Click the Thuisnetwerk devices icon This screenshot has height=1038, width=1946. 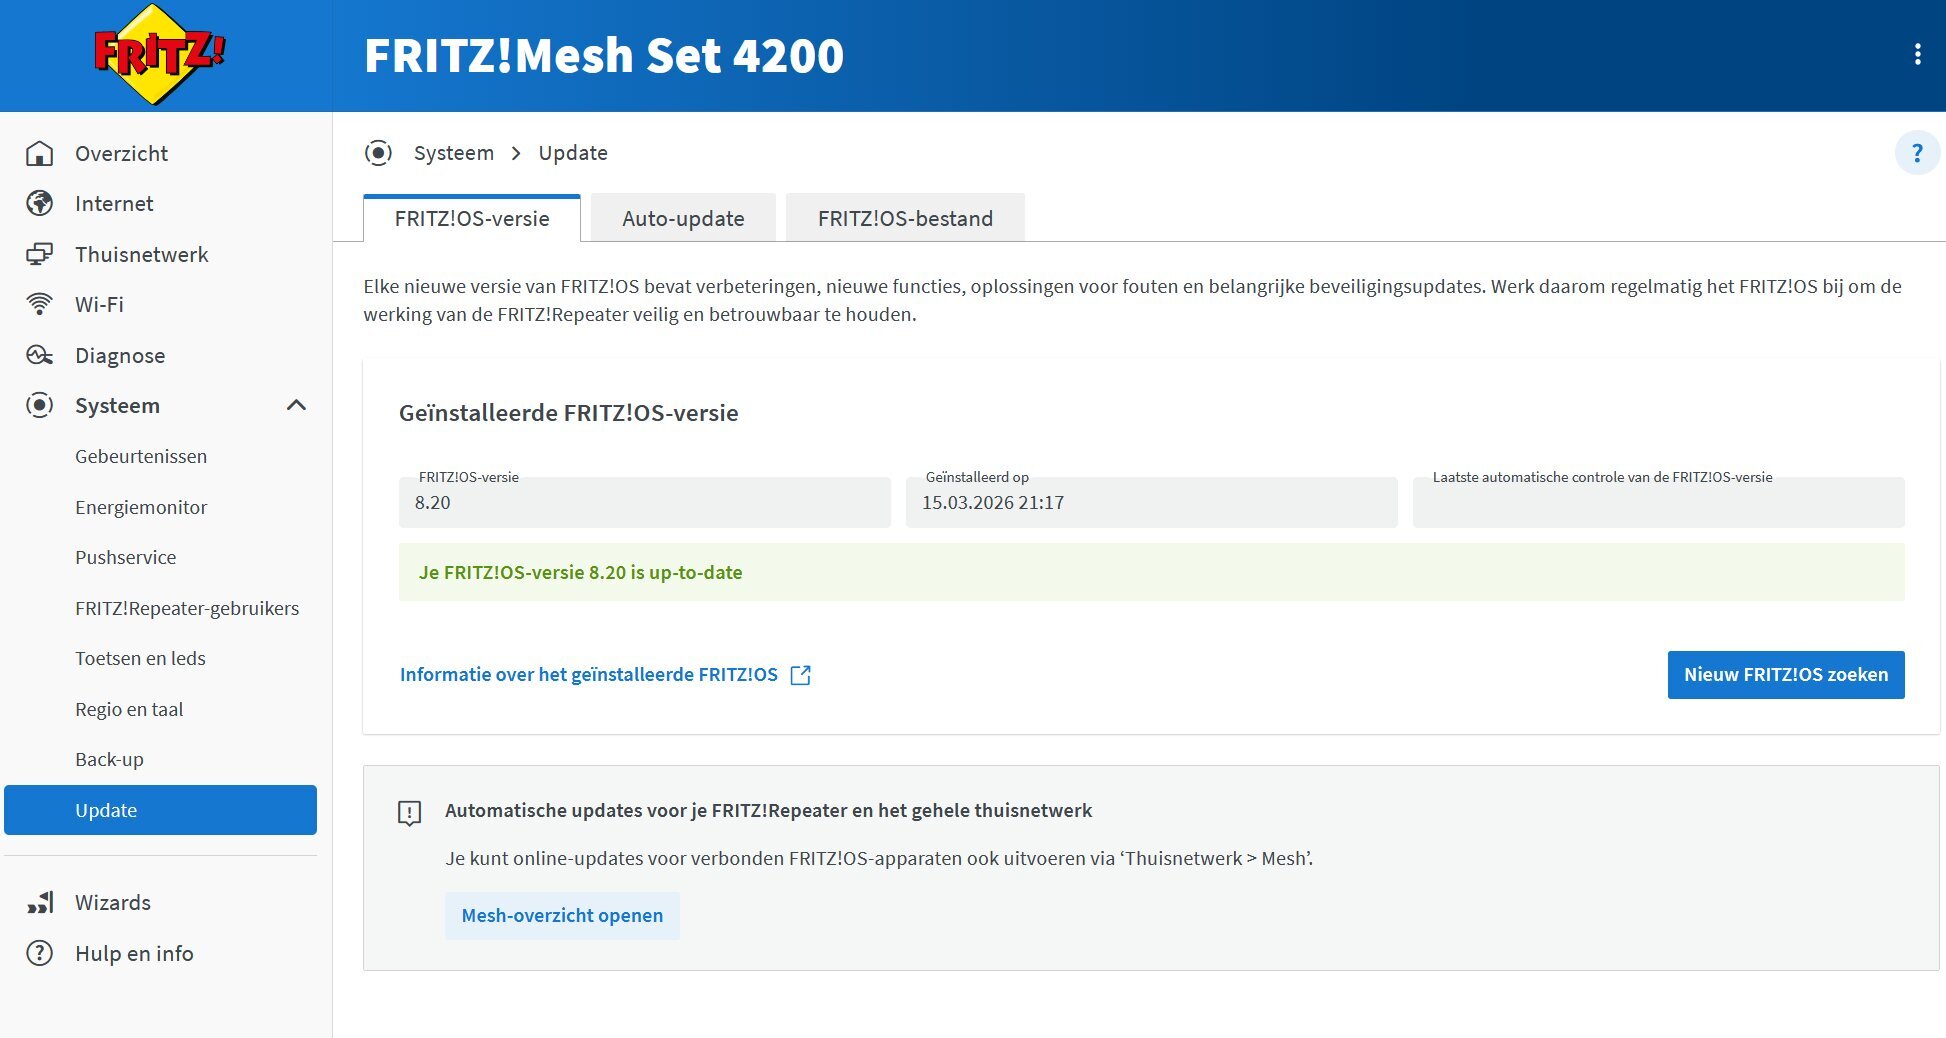click(x=40, y=254)
